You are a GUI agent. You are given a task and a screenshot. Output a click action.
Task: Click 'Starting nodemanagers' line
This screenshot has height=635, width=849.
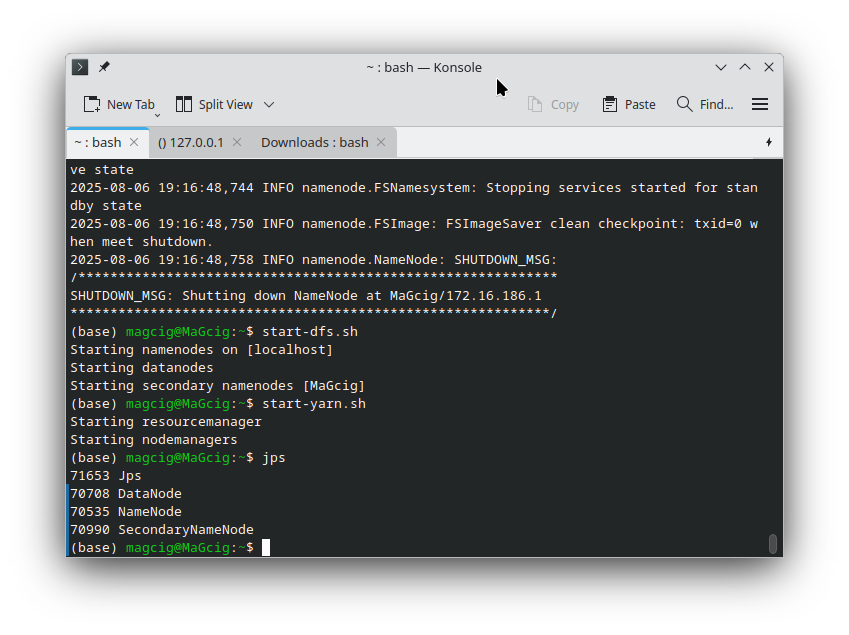tap(154, 440)
